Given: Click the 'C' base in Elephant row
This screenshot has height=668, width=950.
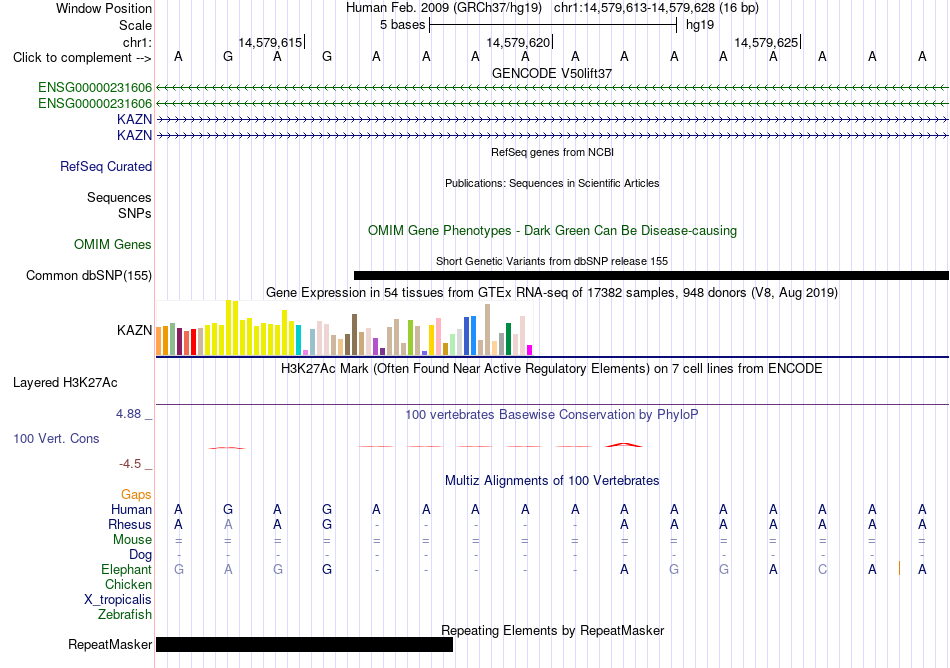Looking at the screenshot, I should pos(822,569).
